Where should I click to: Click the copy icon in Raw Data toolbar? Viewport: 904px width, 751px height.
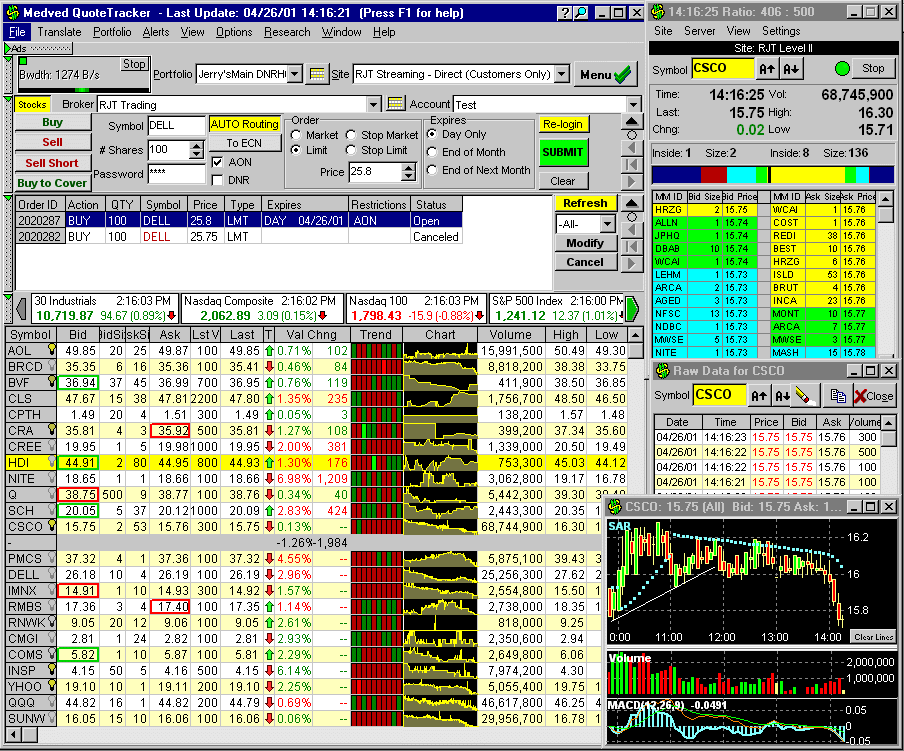pos(837,395)
